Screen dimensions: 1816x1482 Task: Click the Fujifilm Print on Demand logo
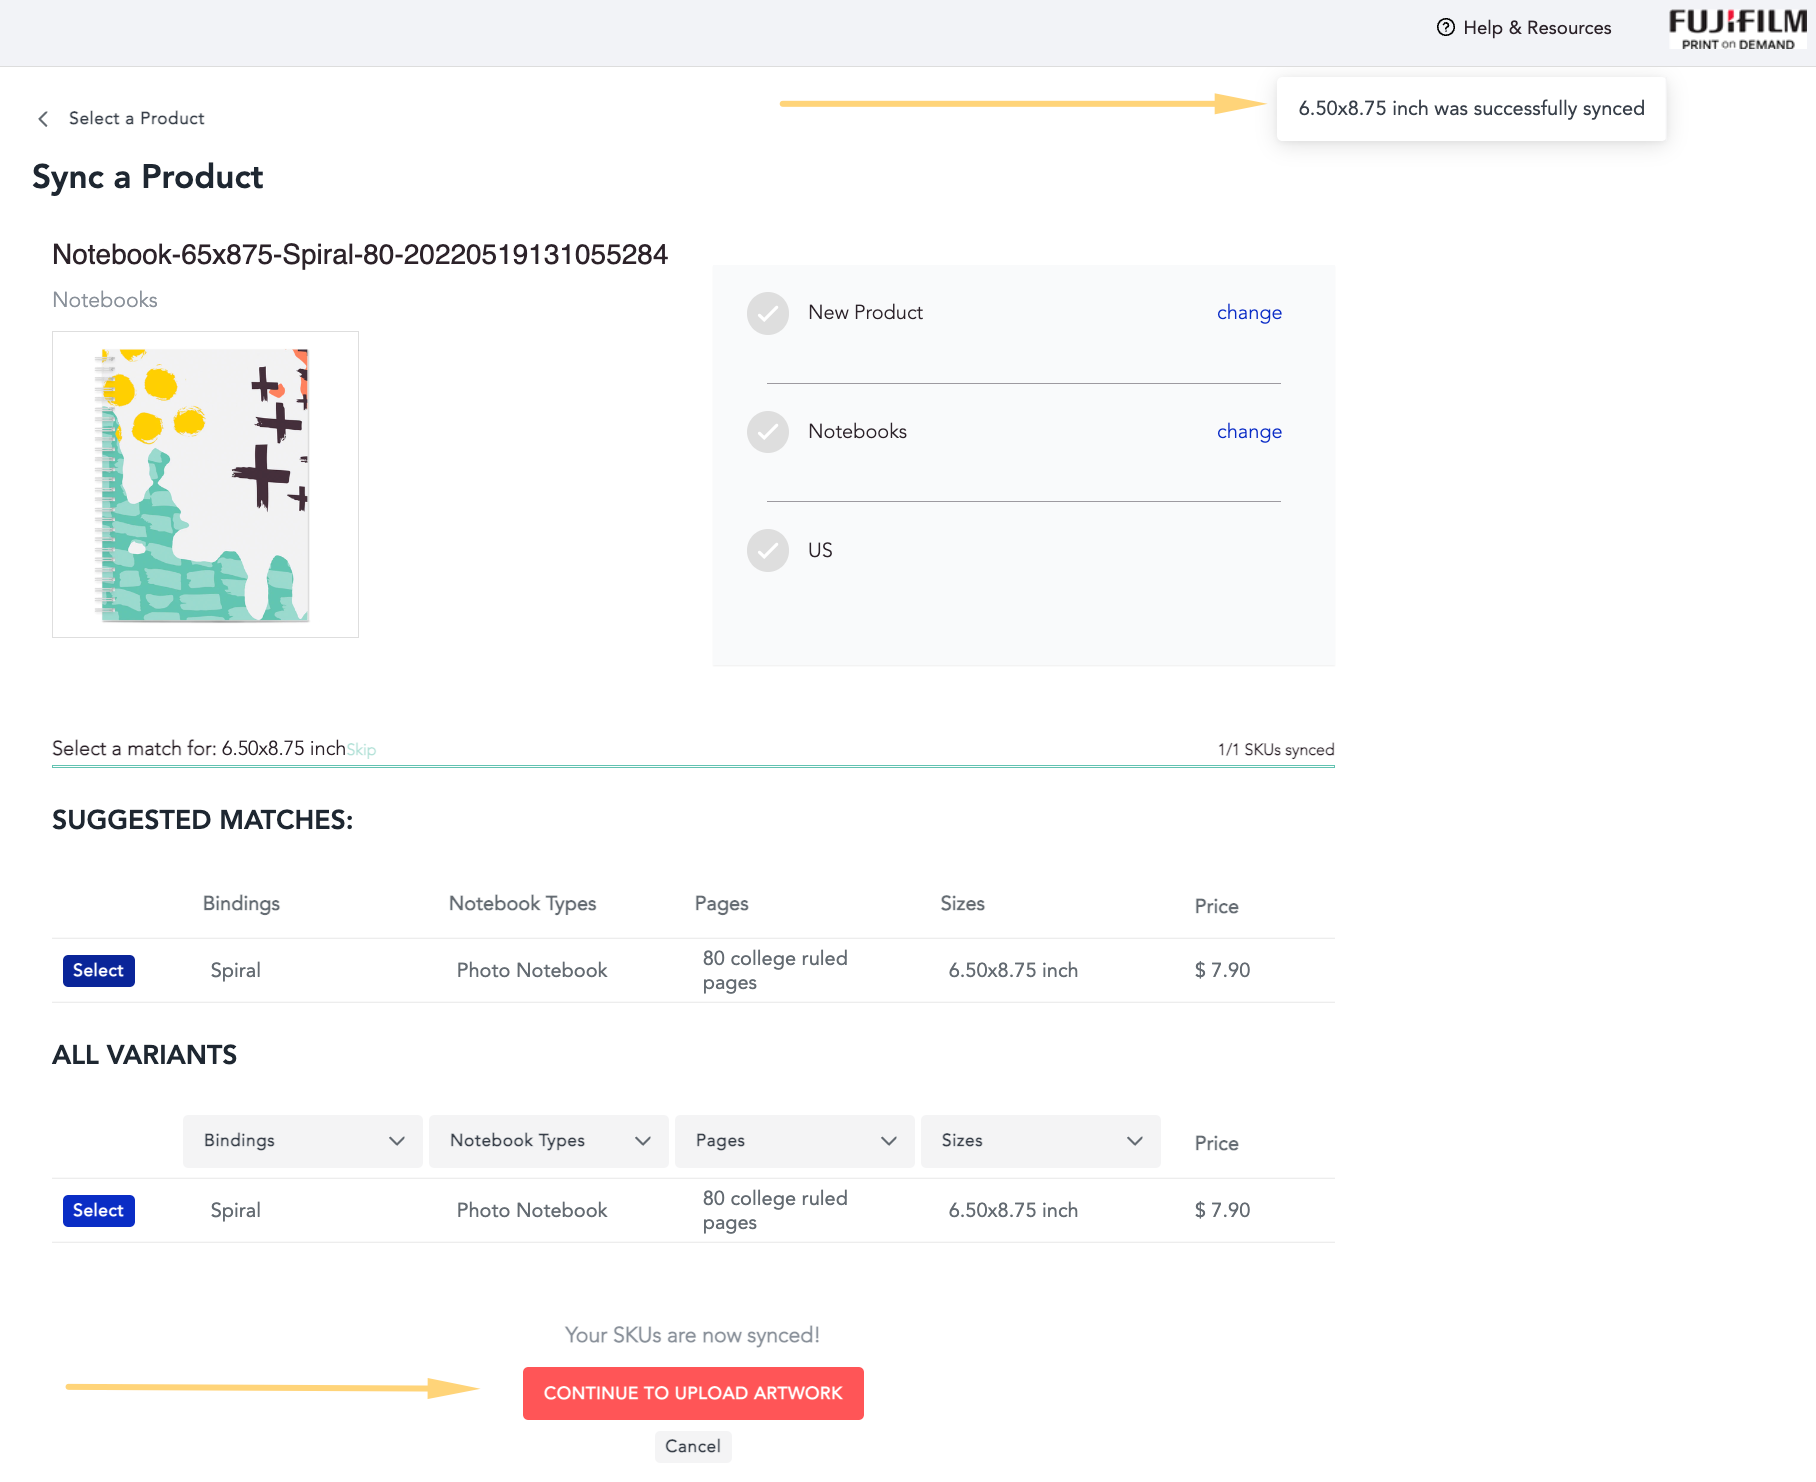(x=1738, y=29)
